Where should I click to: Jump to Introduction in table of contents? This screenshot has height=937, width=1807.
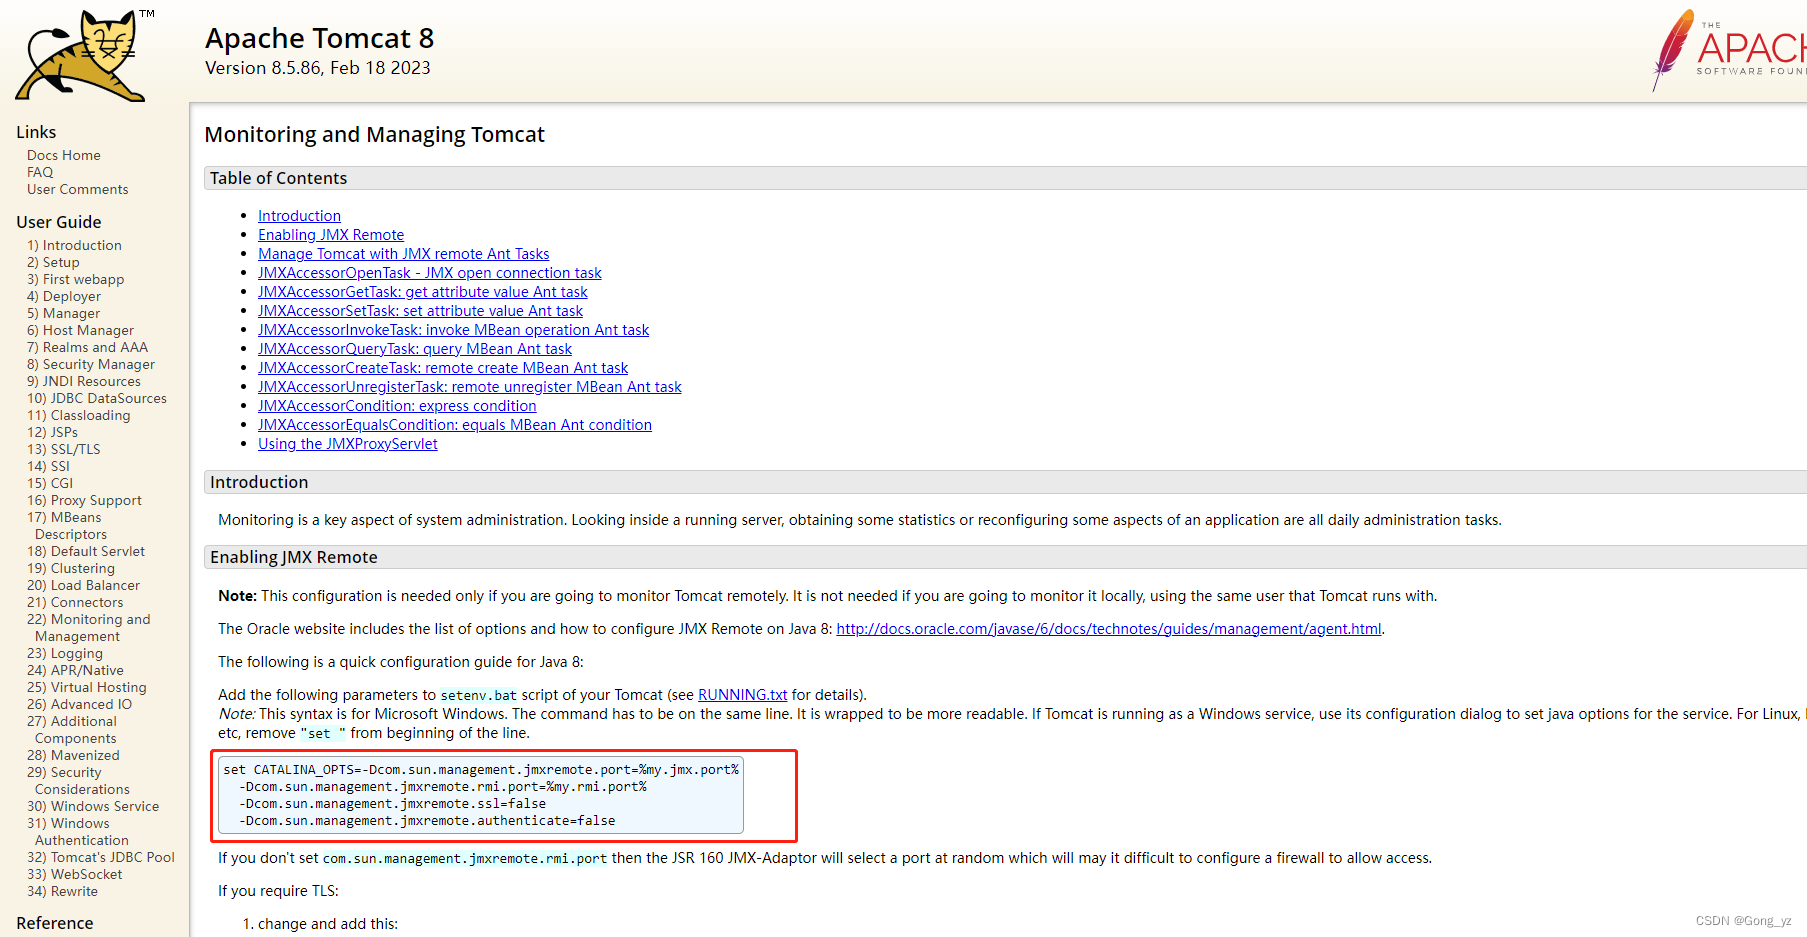(x=299, y=215)
